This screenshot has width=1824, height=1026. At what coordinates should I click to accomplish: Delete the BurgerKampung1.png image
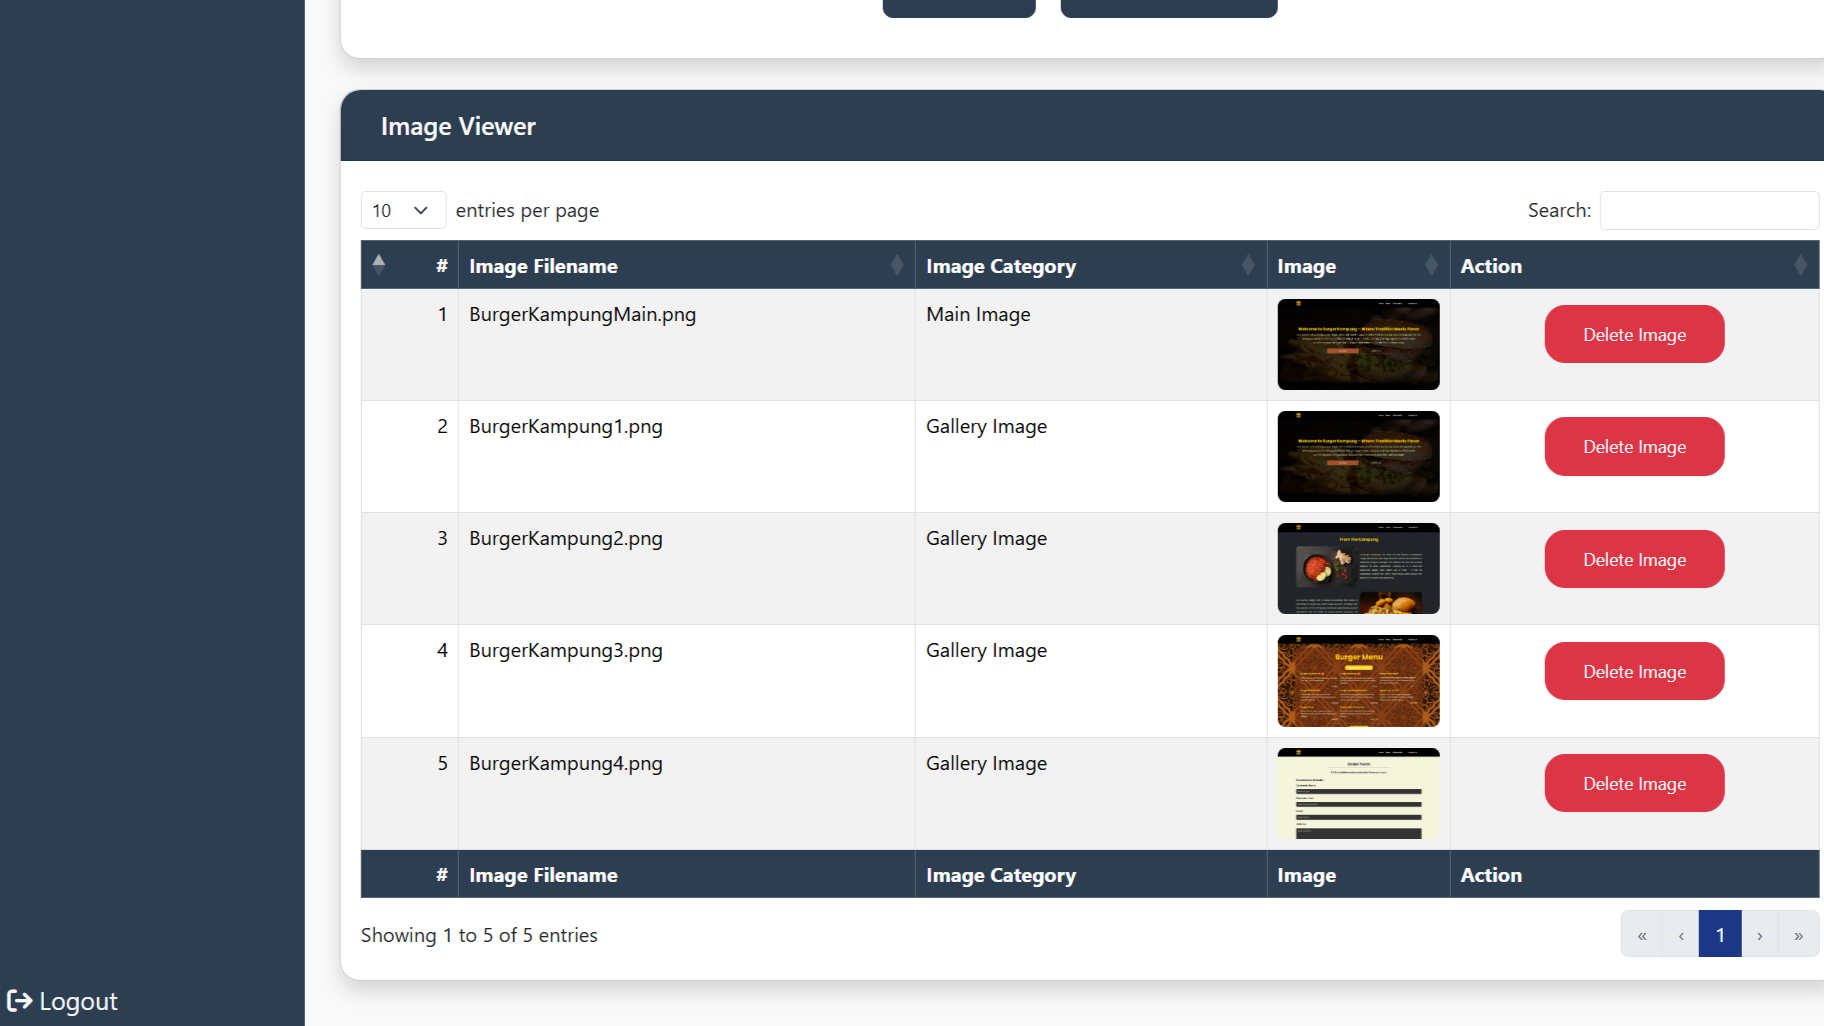[x=1634, y=447]
